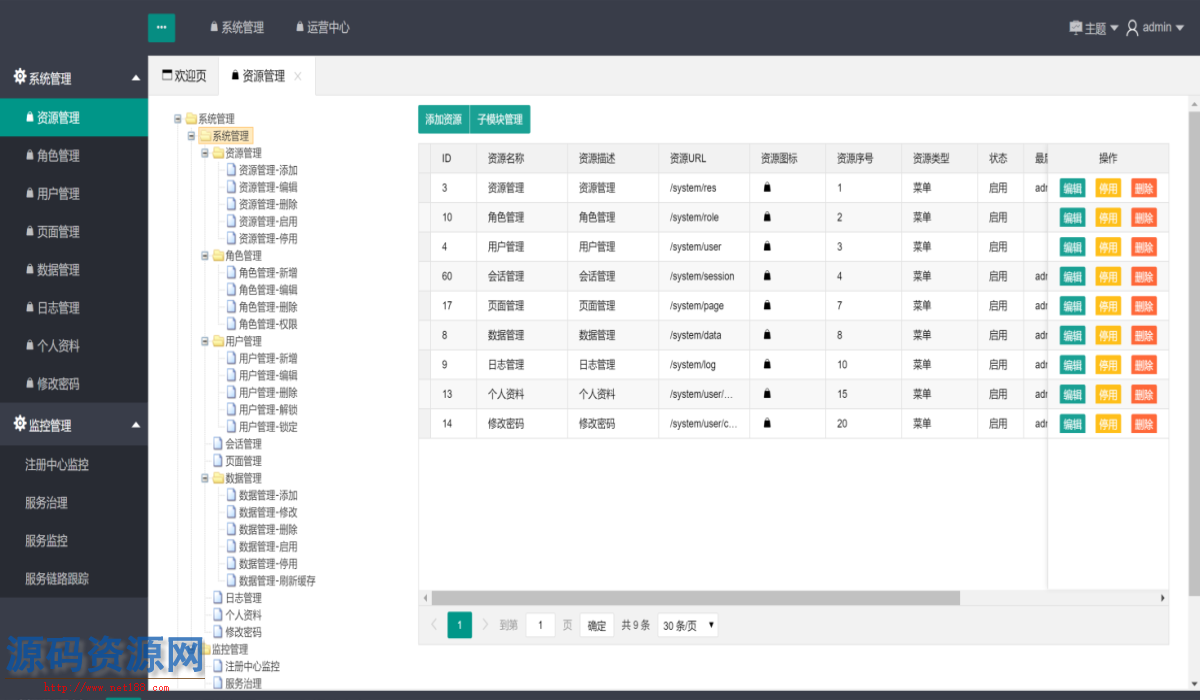This screenshot has height=700, width=1200.
Task: Delete the 用户管理 table row
Action: [1144, 247]
